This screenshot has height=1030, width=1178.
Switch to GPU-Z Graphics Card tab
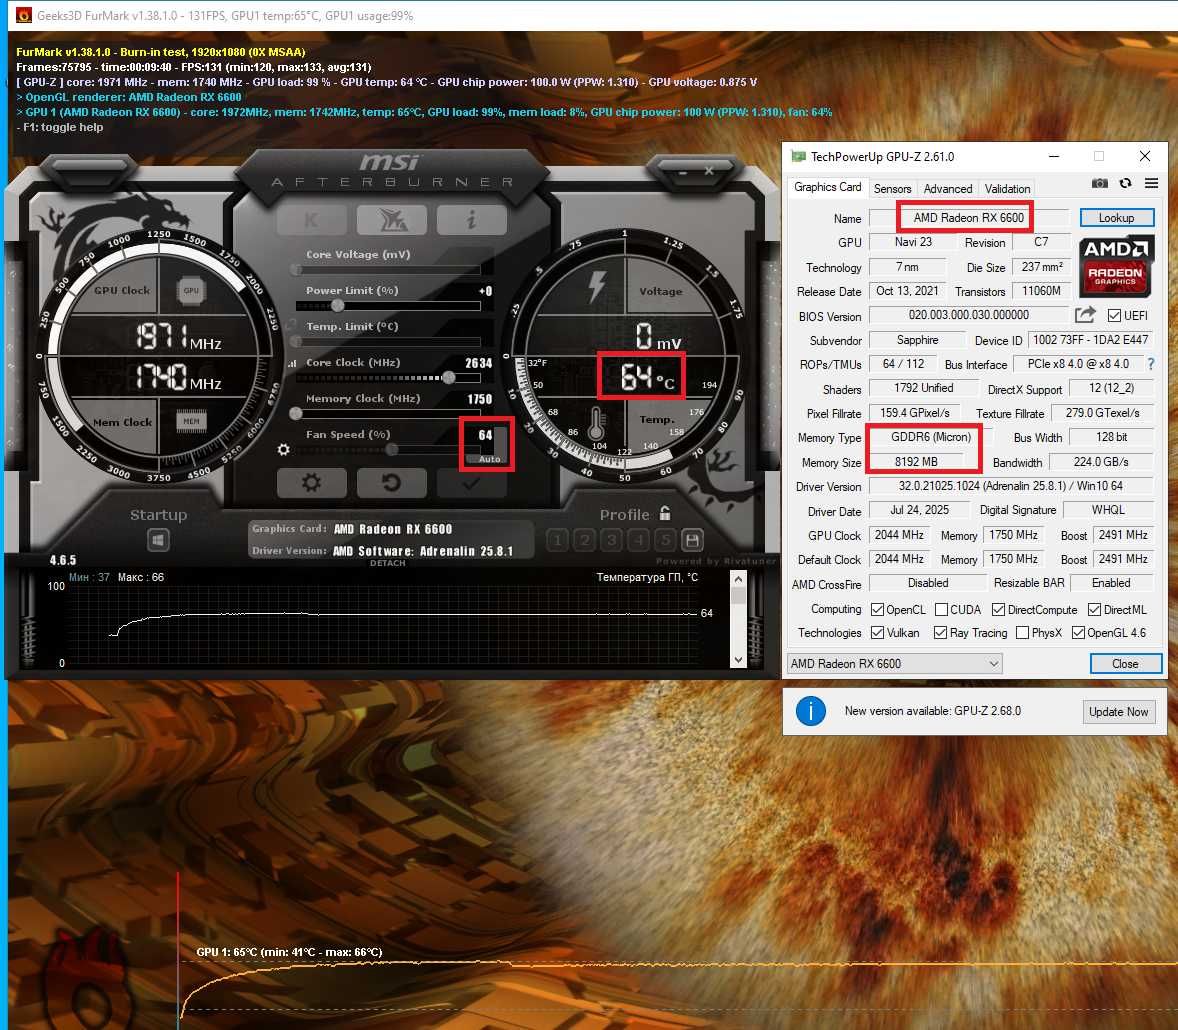[x=827, y=187]
